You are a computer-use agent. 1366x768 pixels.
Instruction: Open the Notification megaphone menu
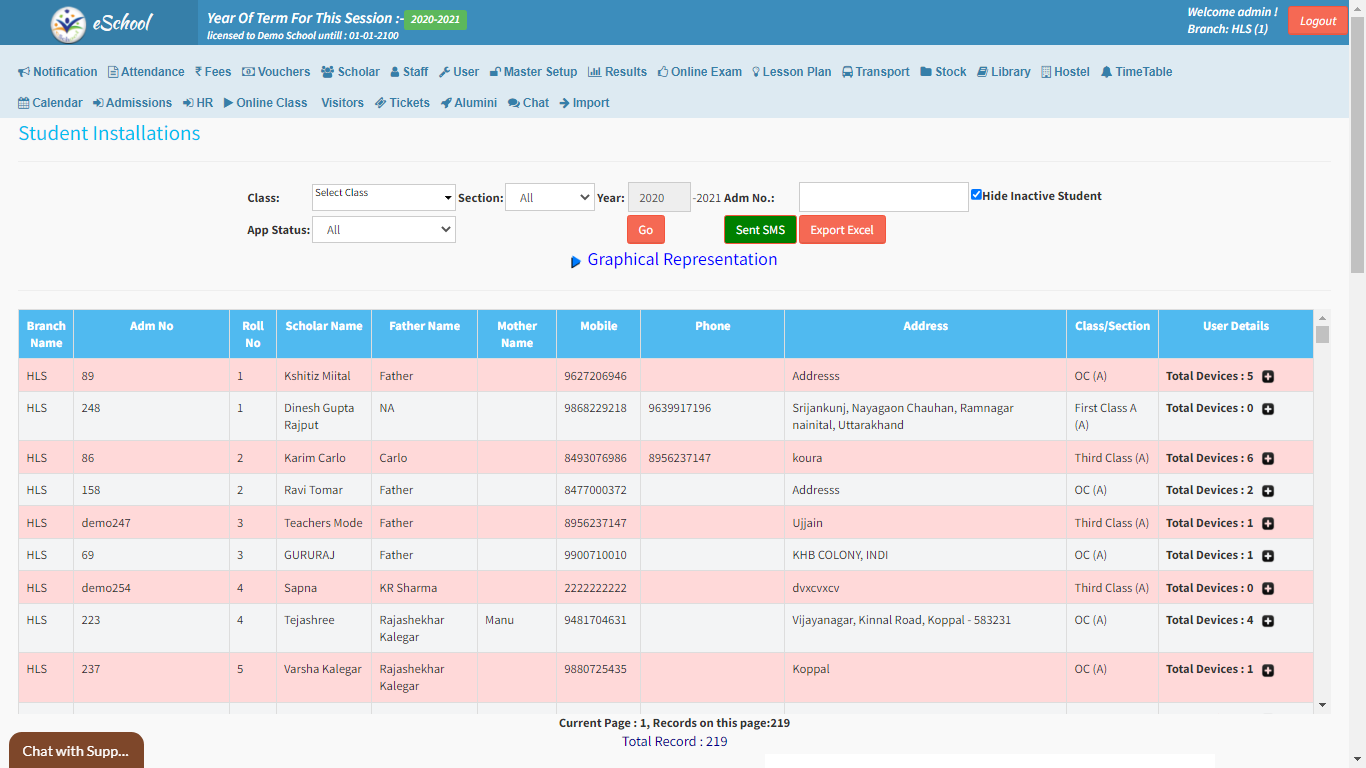58,72
